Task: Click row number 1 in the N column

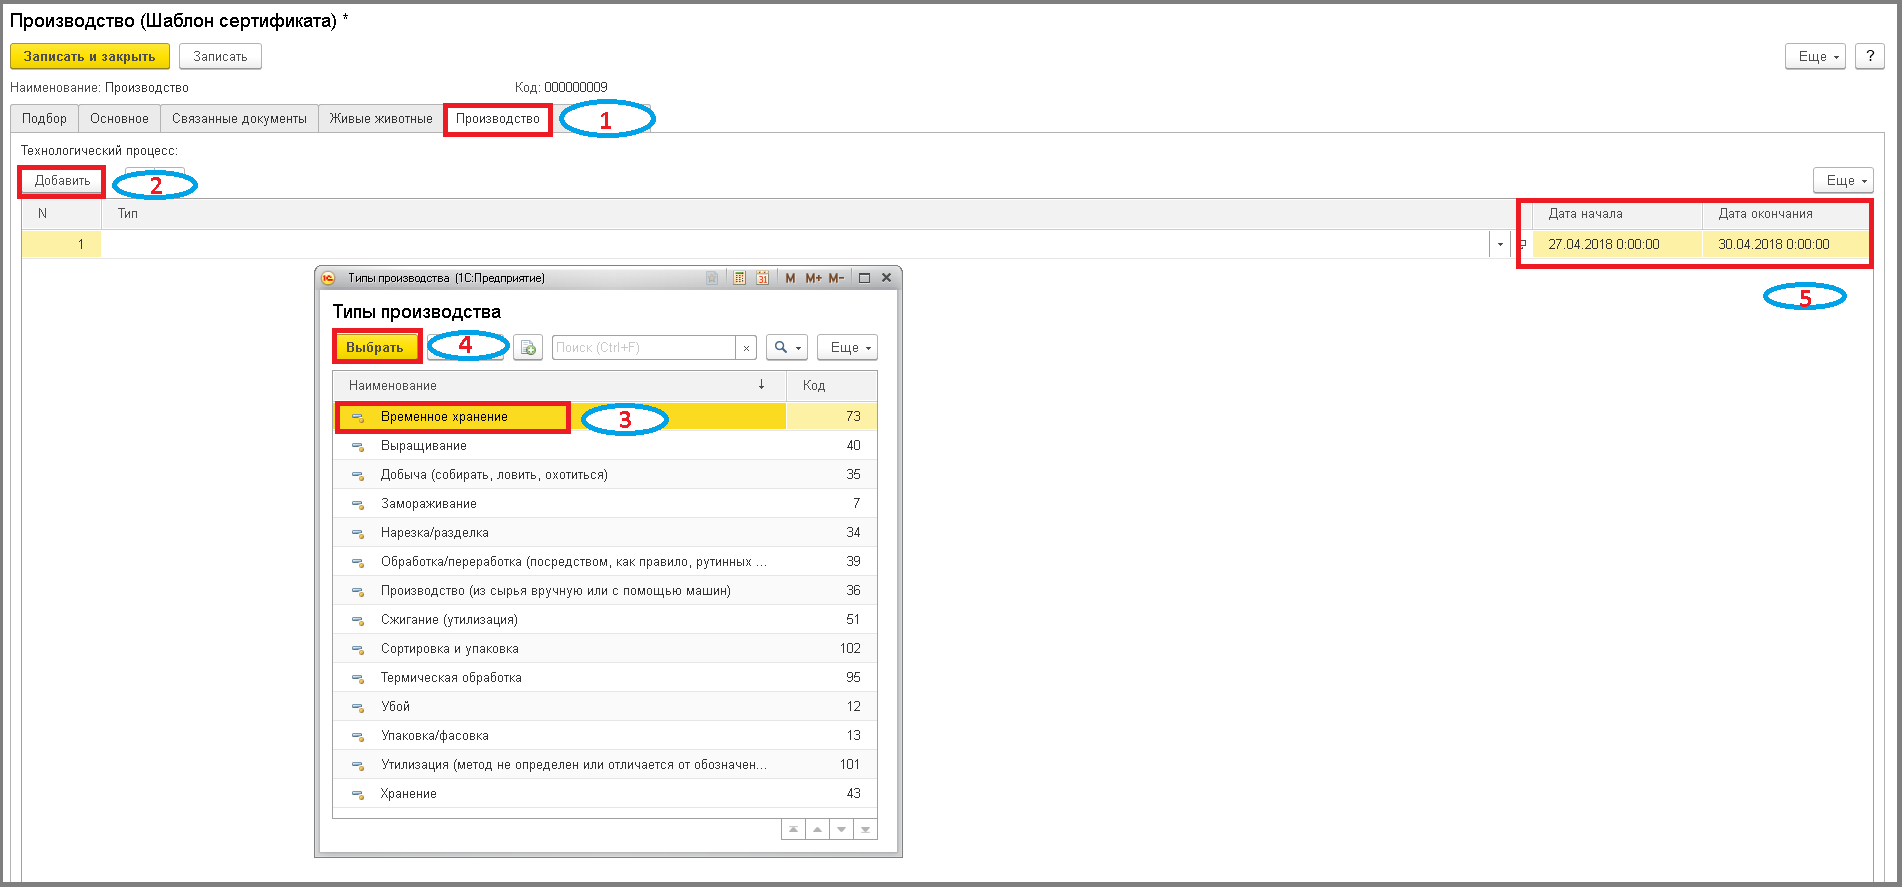Action: click(61, 244)
